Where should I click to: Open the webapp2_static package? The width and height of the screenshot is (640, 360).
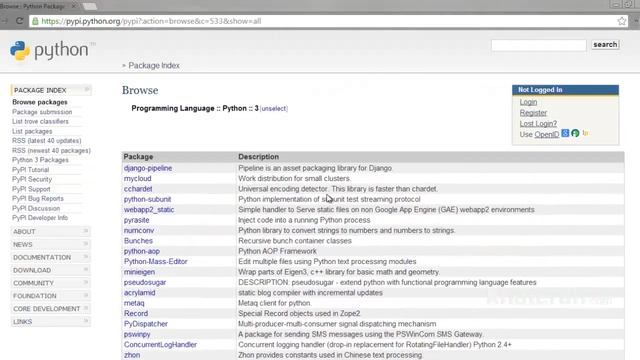pos(149,209)
